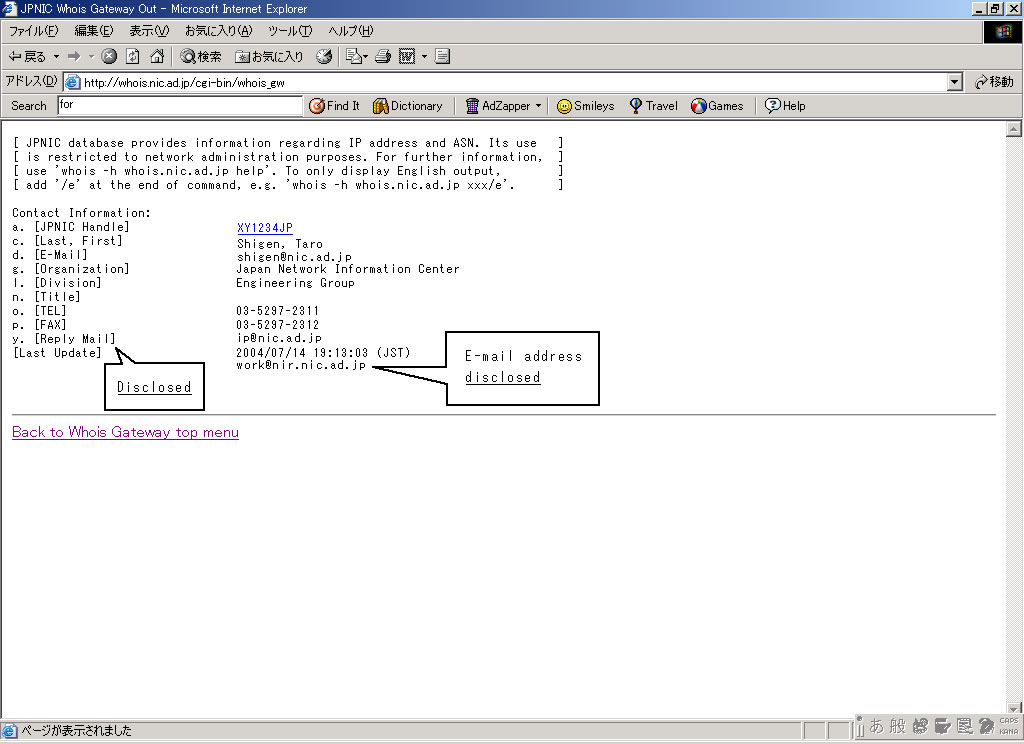Click the Discuss toolbar icon
This screenshot has height=744, width=1024.
(442, 57)
